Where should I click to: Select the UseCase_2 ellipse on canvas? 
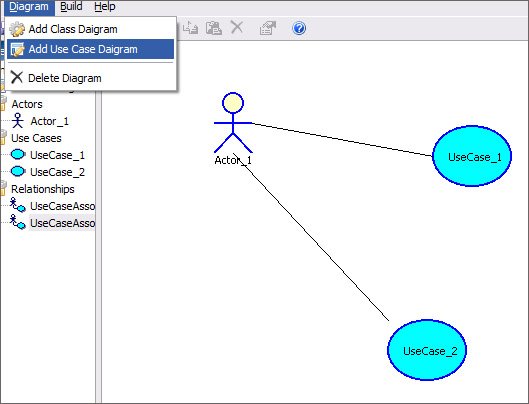(427, 350)
